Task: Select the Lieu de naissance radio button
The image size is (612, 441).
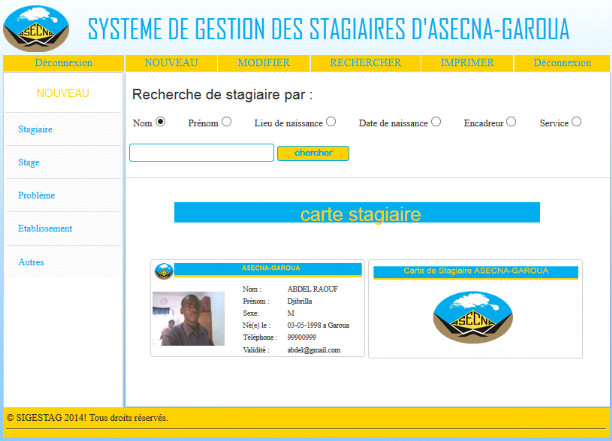Action: (330, 122)
